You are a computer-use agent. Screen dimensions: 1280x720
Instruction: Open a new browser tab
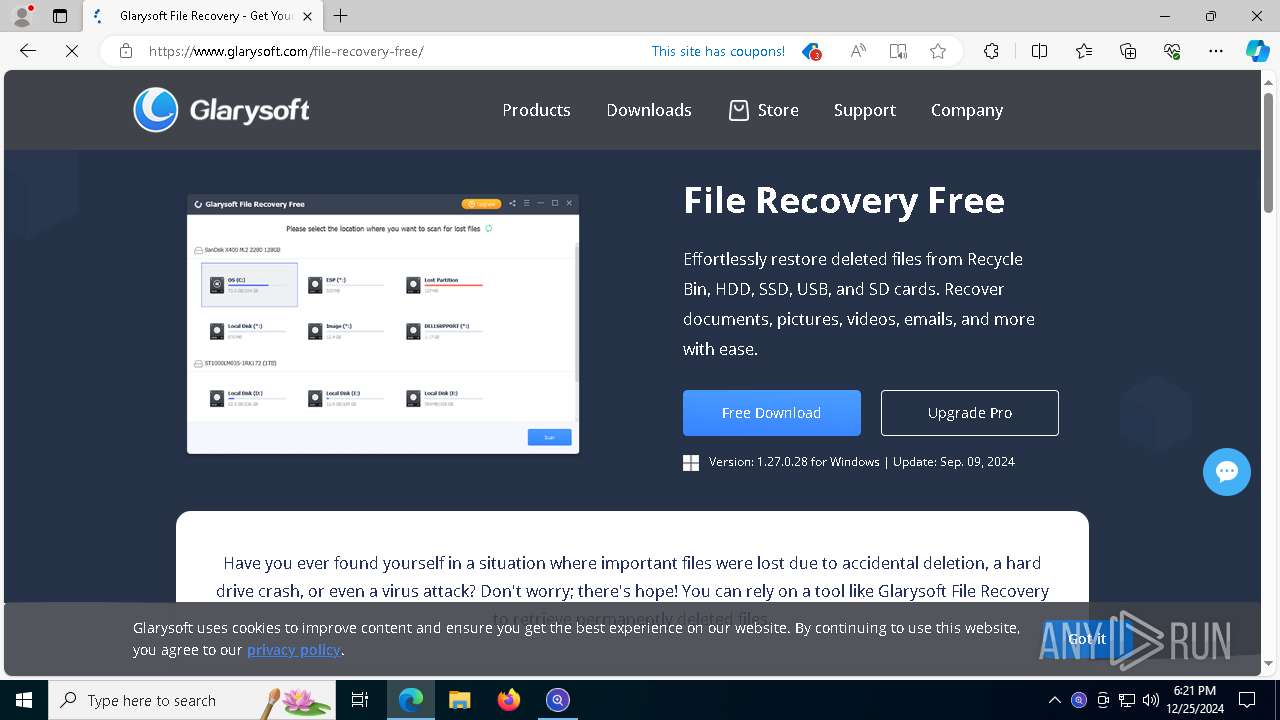[x=341, y=16]
